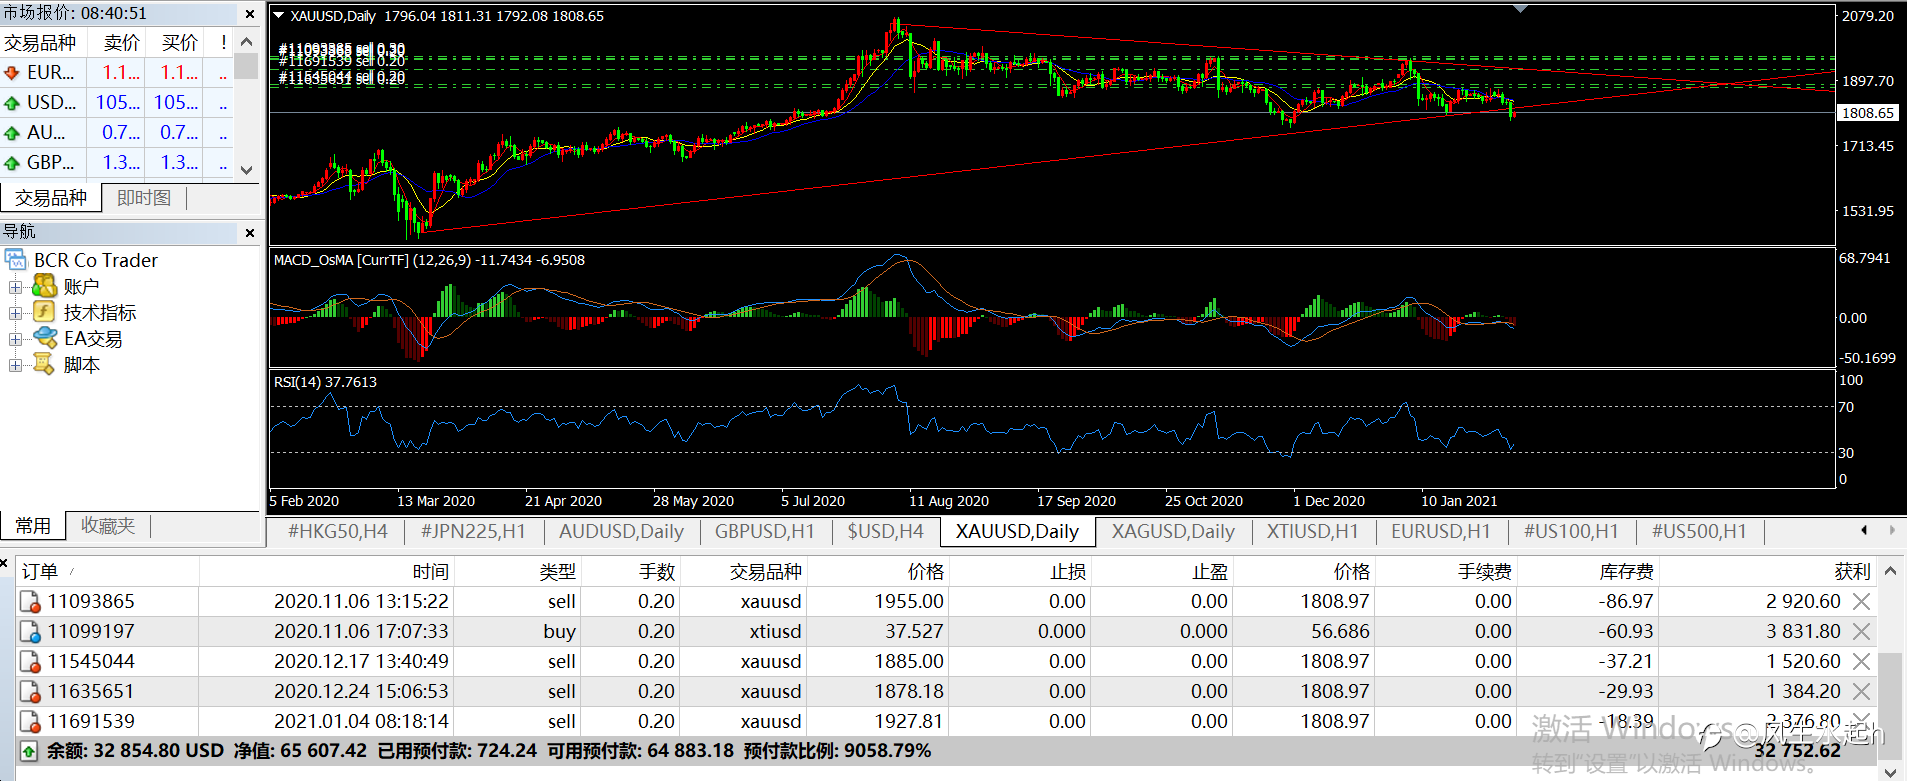
Task: Open the #US500,H1 chart tab
Action: (1699, 531)
